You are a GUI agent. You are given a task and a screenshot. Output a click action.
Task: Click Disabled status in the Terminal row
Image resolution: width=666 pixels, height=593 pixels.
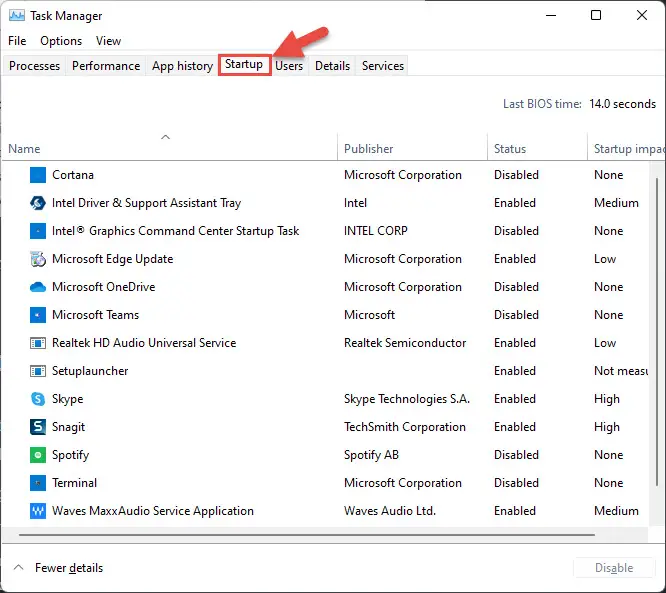click(x=516, y=483)
